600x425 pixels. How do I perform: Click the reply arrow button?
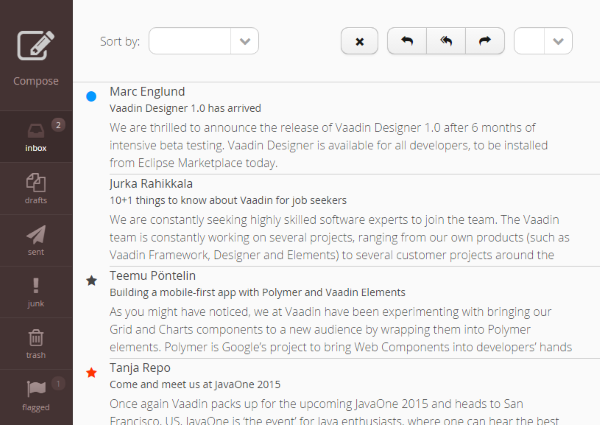click(407, 41)
